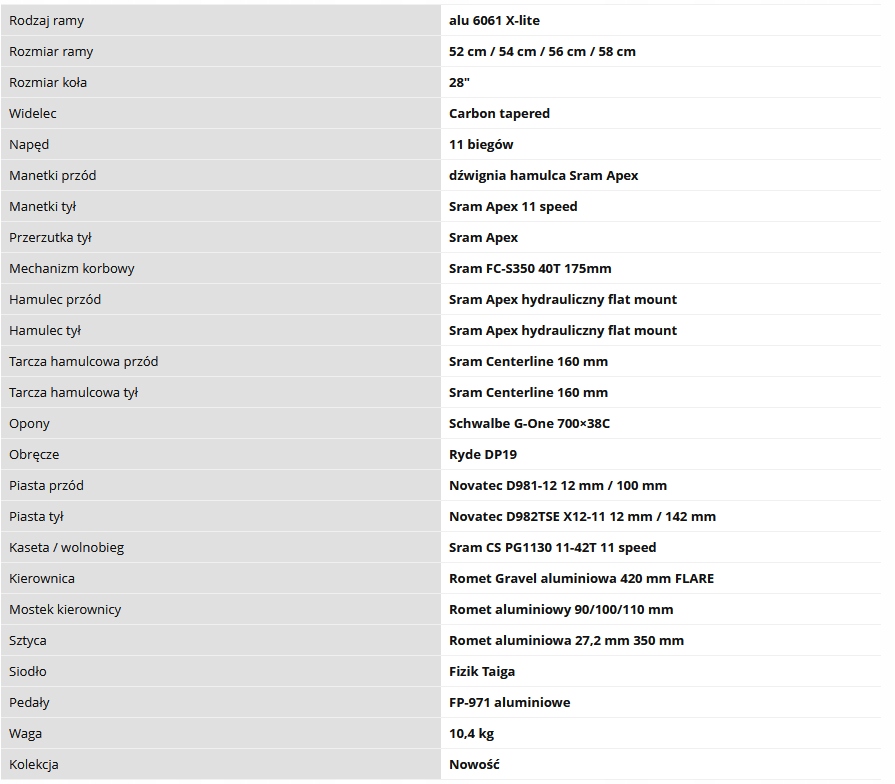Viewport: 895px width, 784px height.
Task: Select the 'Schwalbe G-One 700×38C' tire value
Action: point(529,423)
